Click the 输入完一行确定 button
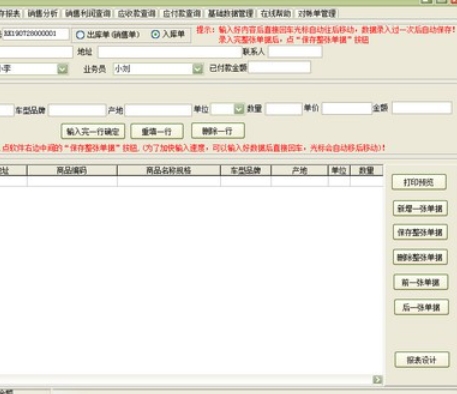 click(93, 131)
